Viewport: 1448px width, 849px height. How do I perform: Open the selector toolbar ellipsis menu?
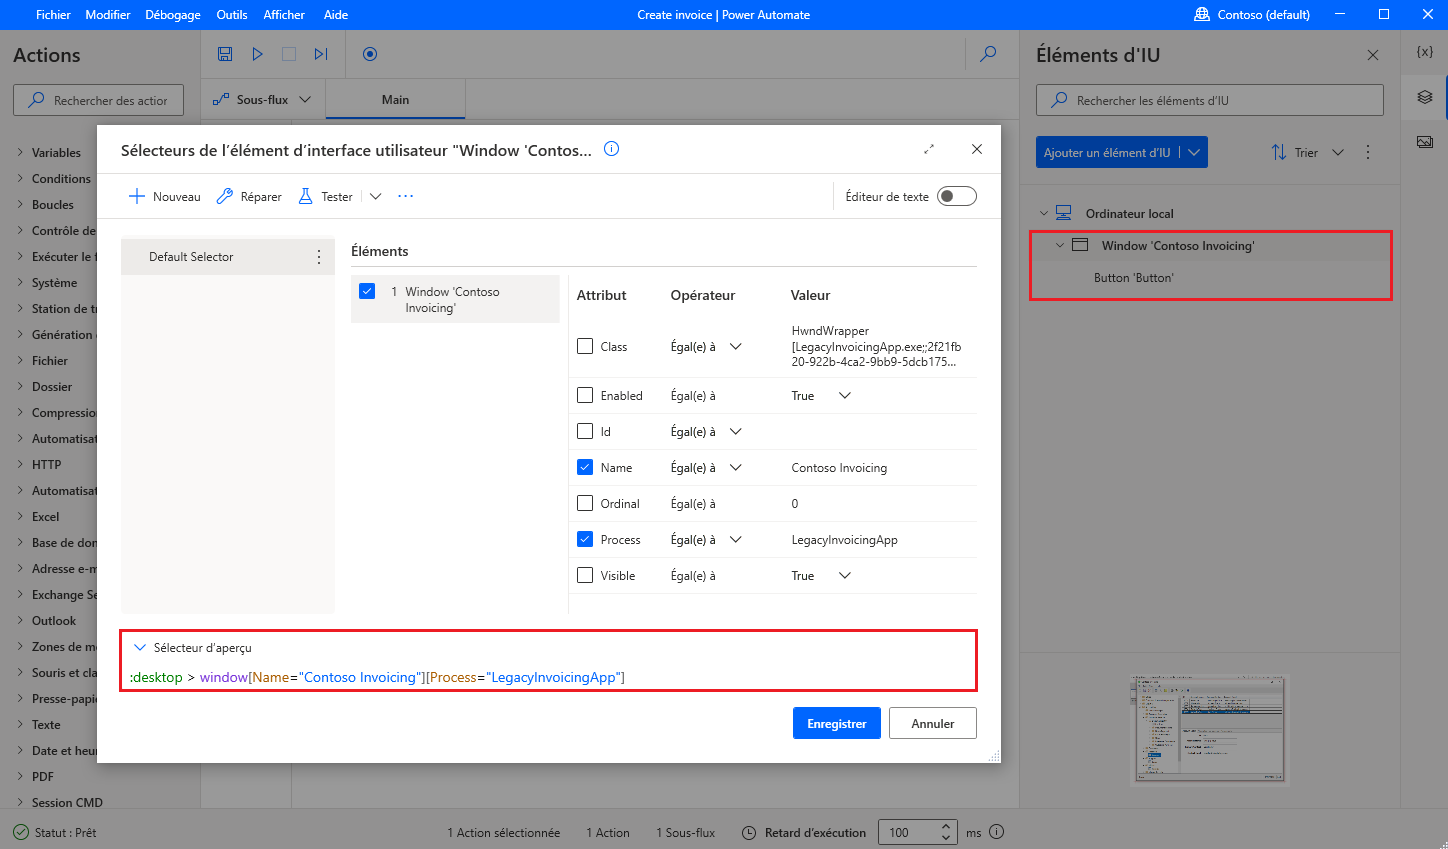coord(405,196)
